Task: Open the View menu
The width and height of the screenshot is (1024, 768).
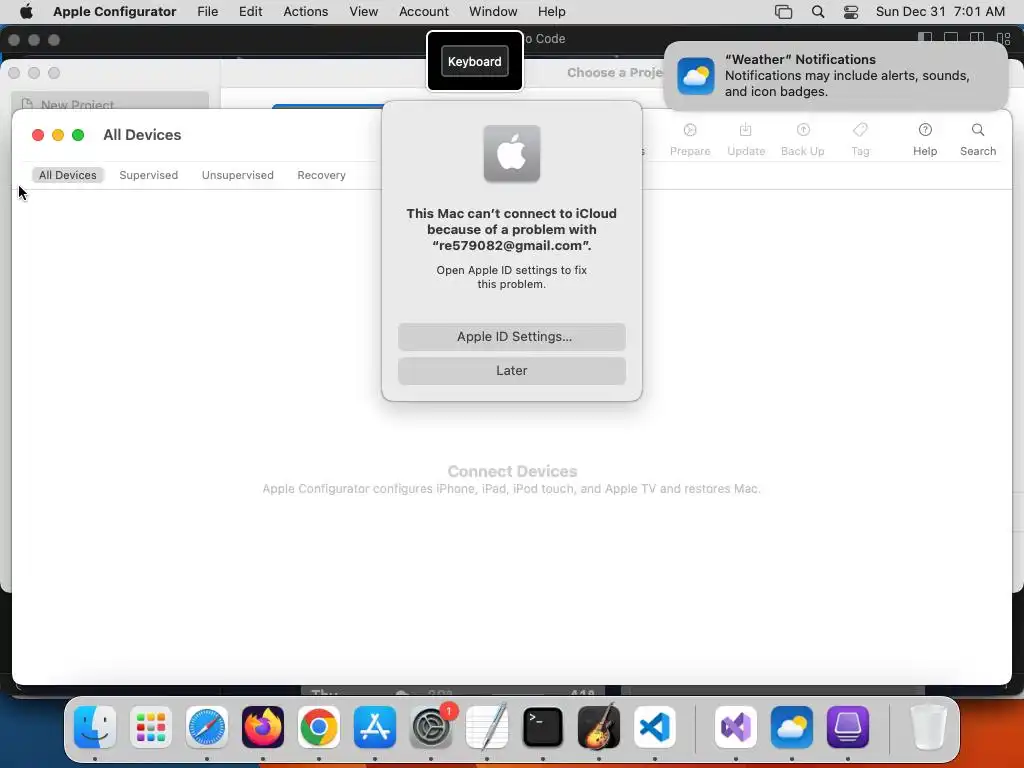Action: tap(363, 11)
